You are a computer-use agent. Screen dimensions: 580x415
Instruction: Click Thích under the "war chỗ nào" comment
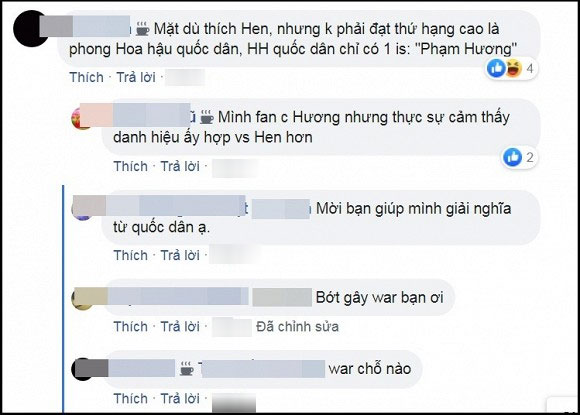[x=131, y=398]
